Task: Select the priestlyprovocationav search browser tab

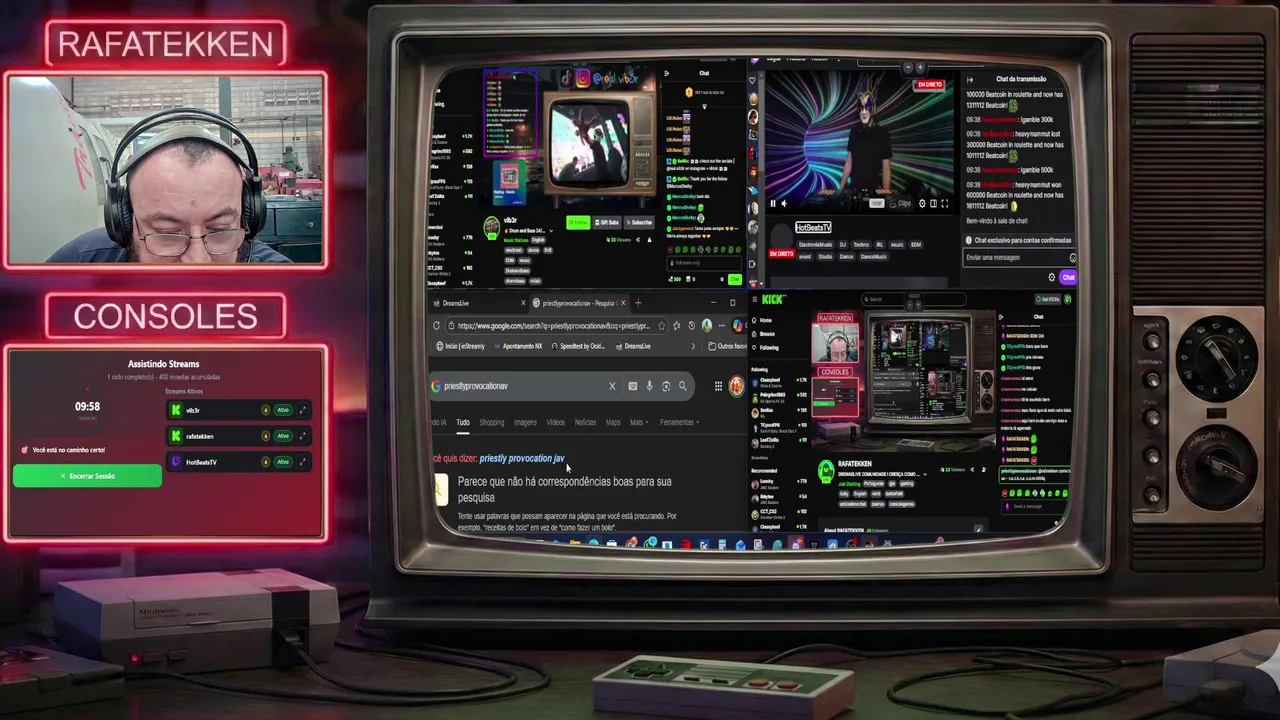Action: pos(580,303)
